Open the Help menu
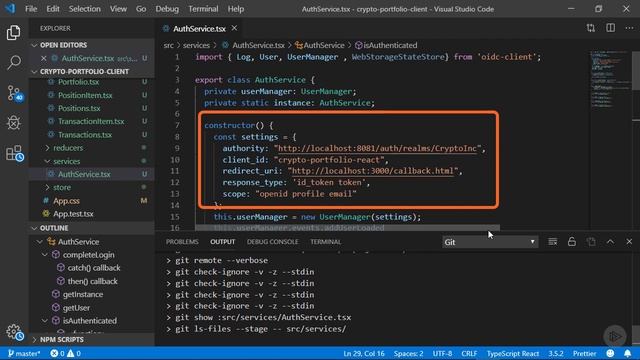Screen dimensions: 640x360 (236, 9)
